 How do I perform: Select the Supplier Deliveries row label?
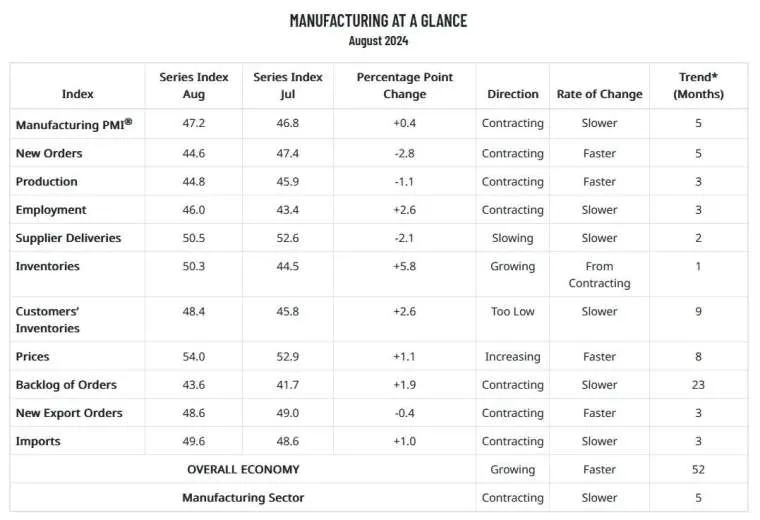(68, 238)
